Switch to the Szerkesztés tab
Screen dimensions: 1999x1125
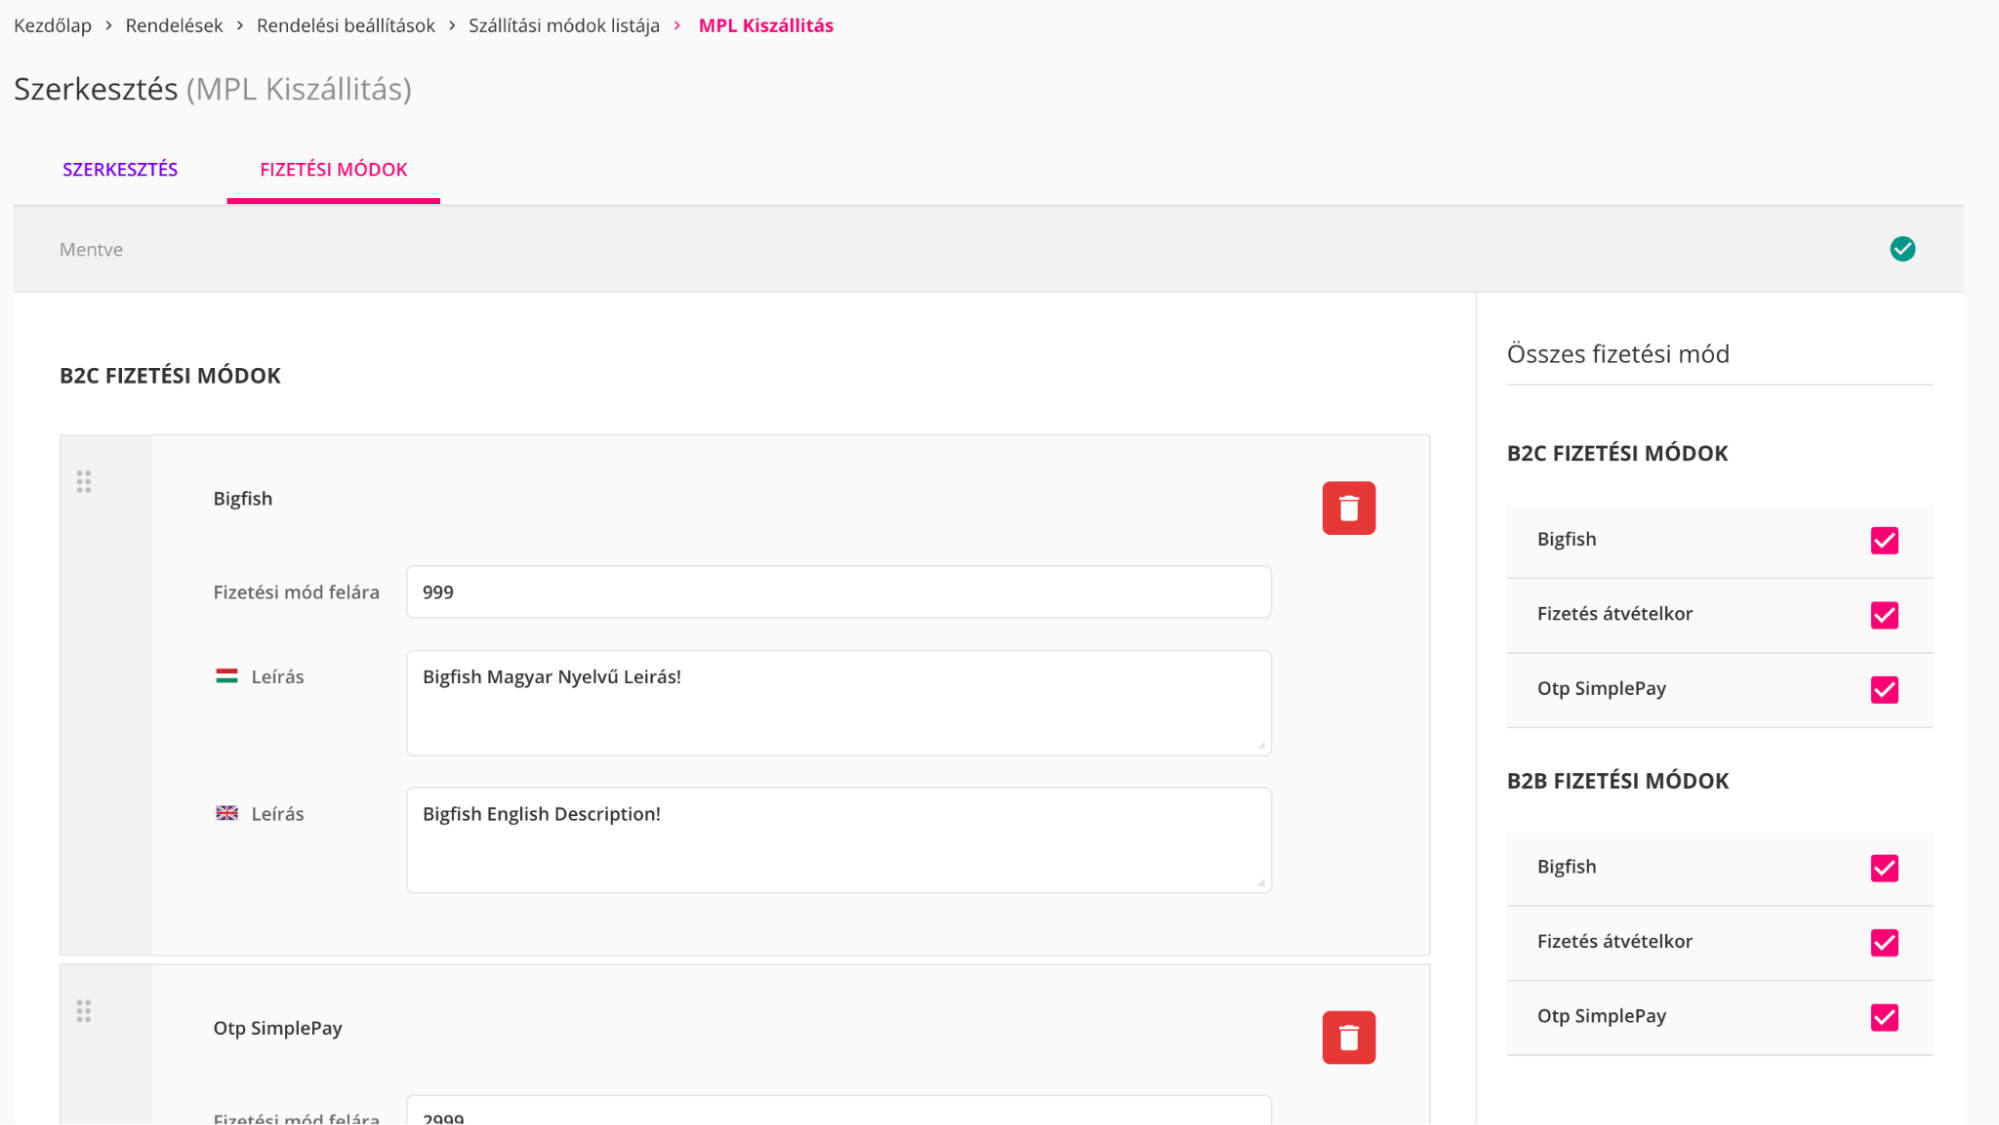120,169
